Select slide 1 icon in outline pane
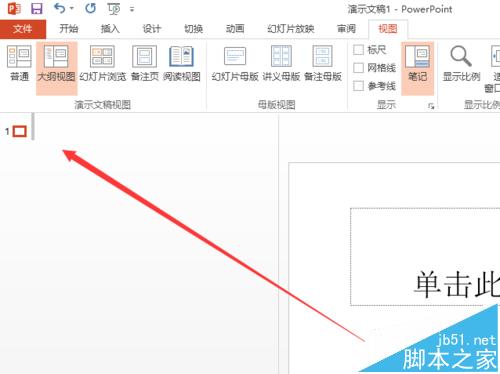This screenshot has height=374, width=500. [20, 131]
